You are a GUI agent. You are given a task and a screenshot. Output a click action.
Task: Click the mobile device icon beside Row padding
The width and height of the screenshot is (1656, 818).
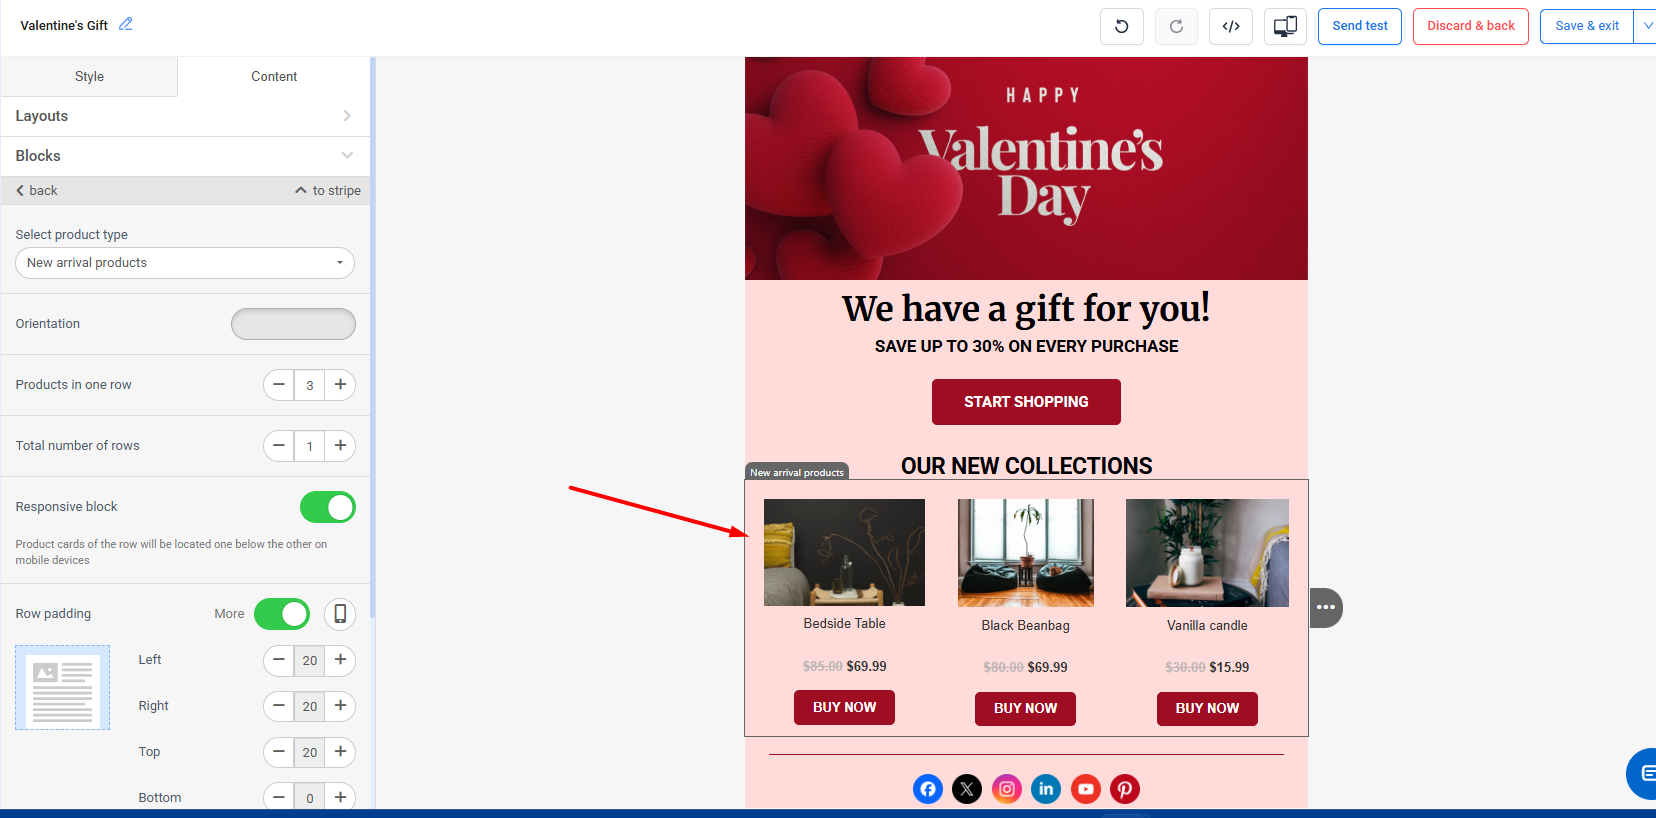(x=340, y=614)
